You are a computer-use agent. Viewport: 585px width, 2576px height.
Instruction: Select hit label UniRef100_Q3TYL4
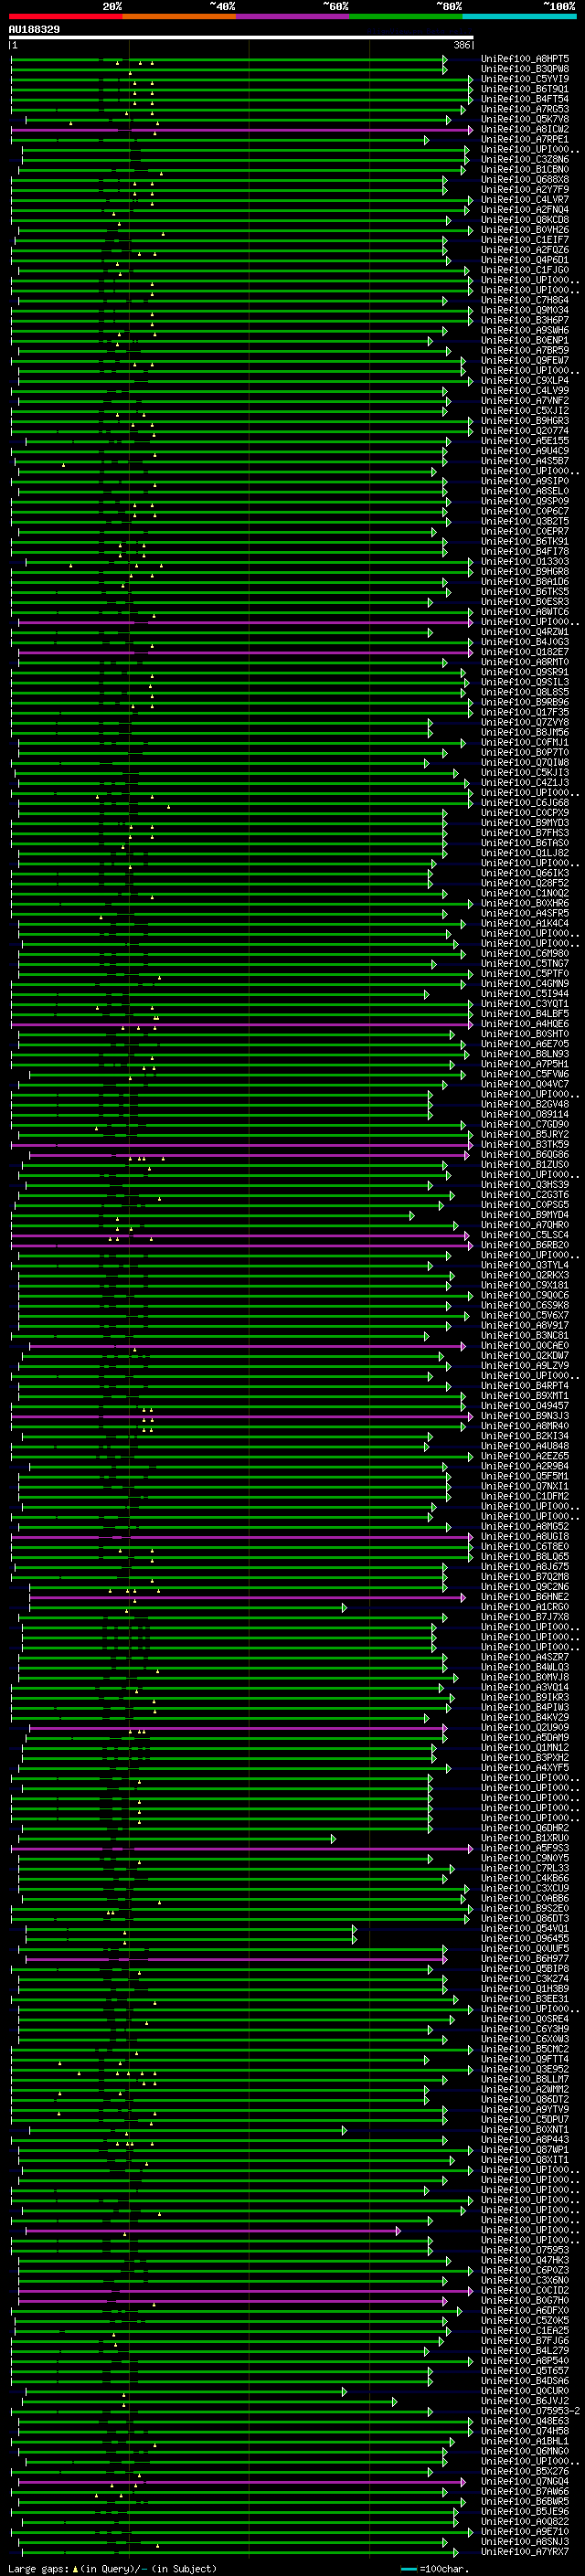[x=525, y=1265]
